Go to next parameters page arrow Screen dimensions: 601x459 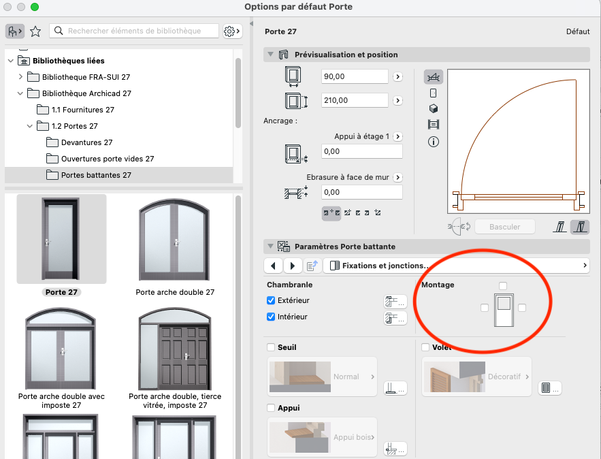point(292,266)
